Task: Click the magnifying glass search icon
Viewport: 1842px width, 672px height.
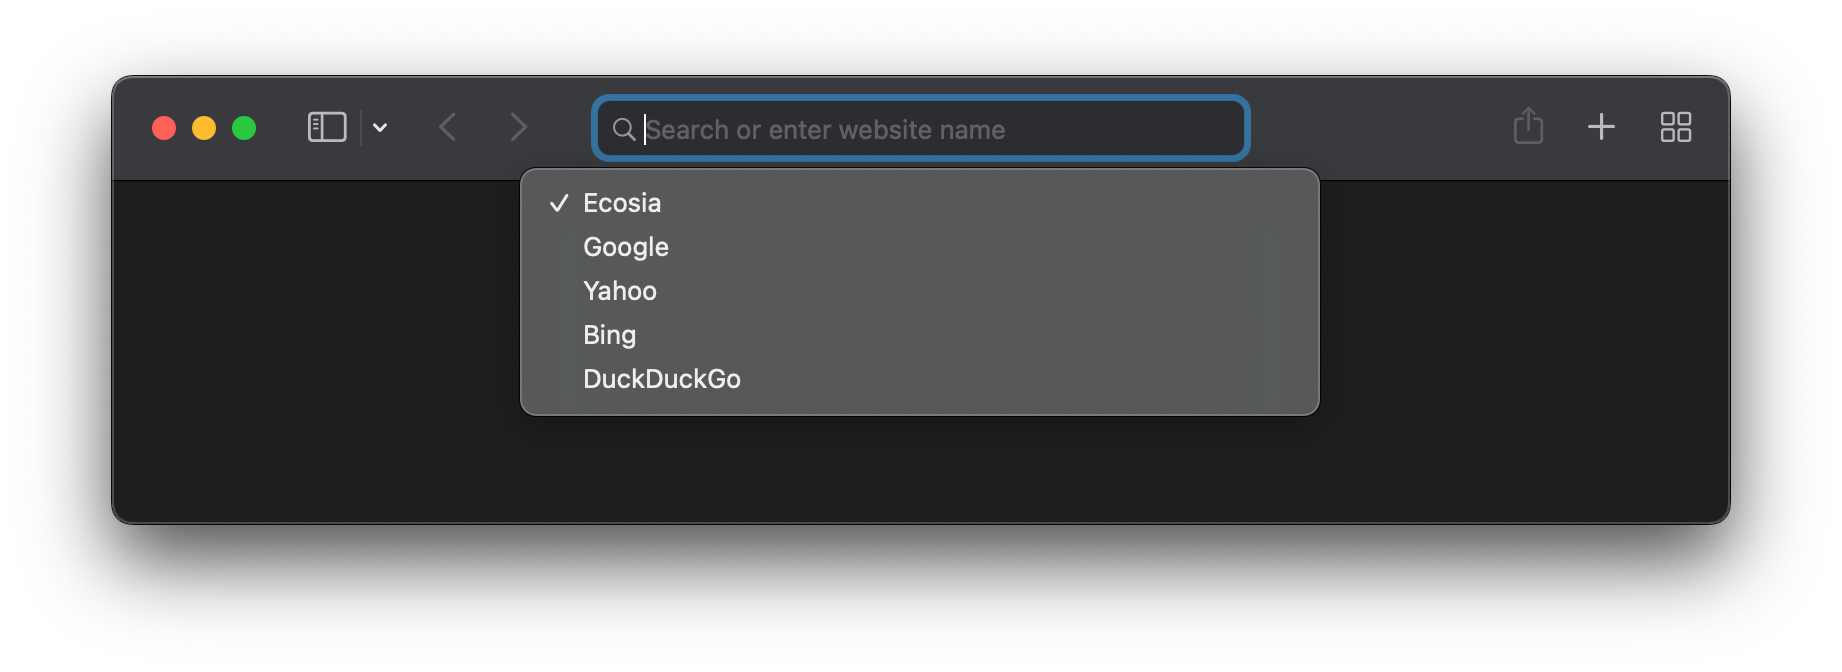Action: [x=624, y=129]
